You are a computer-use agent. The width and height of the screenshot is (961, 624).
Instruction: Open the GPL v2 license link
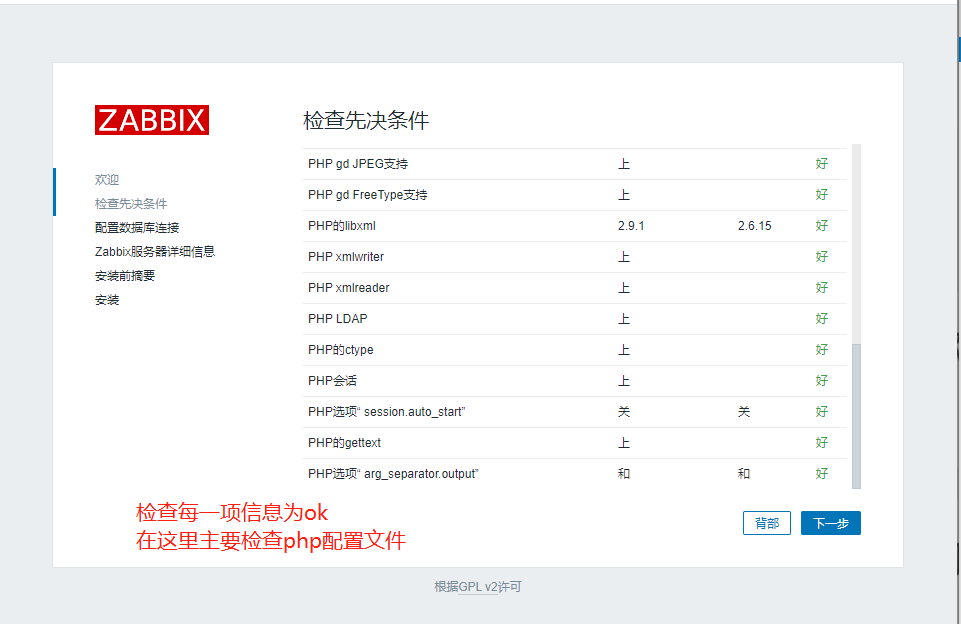coord(478,587)
